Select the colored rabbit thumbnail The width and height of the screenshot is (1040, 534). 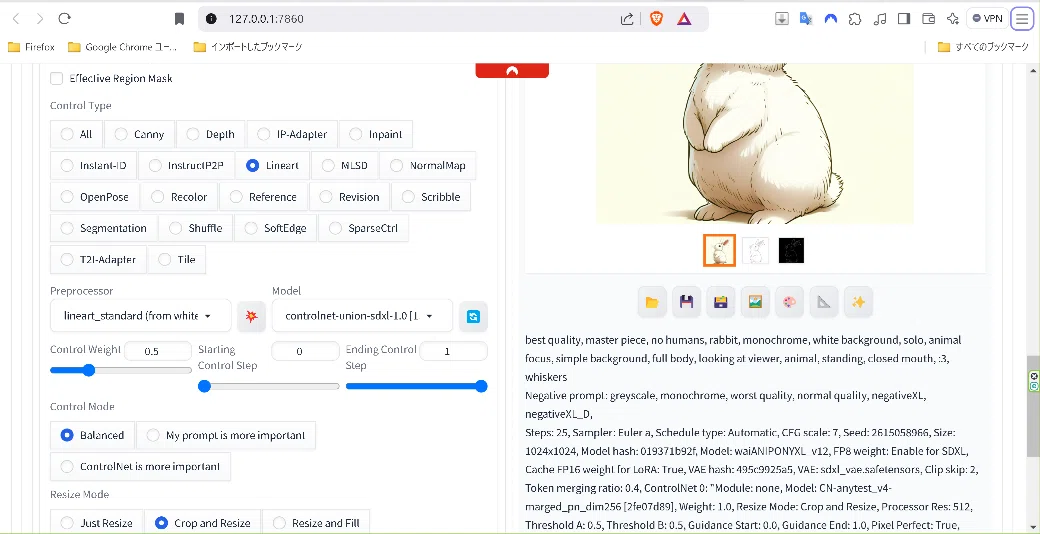pyautogui.click(x=720, y=251)
